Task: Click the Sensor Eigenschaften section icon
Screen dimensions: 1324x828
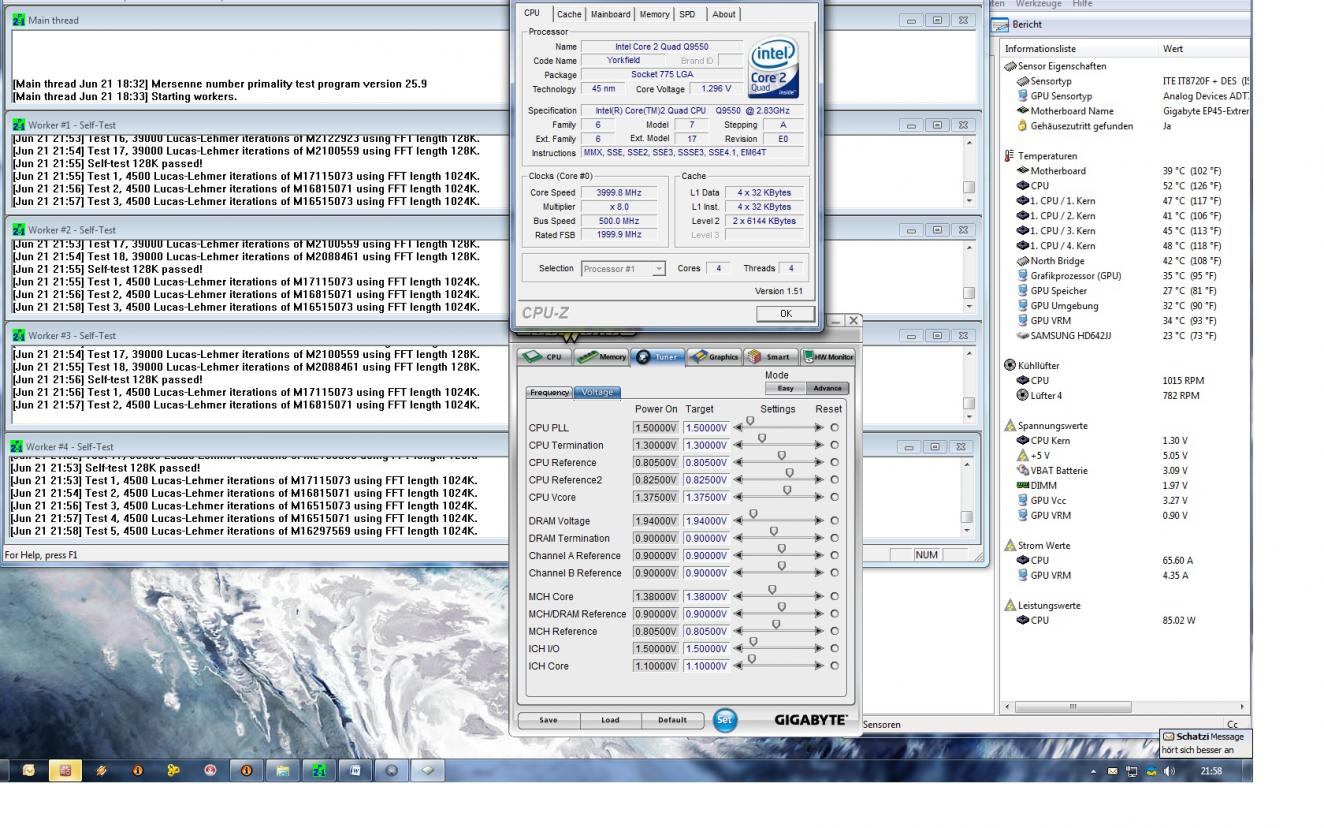Action: [x=1011, y=66]
